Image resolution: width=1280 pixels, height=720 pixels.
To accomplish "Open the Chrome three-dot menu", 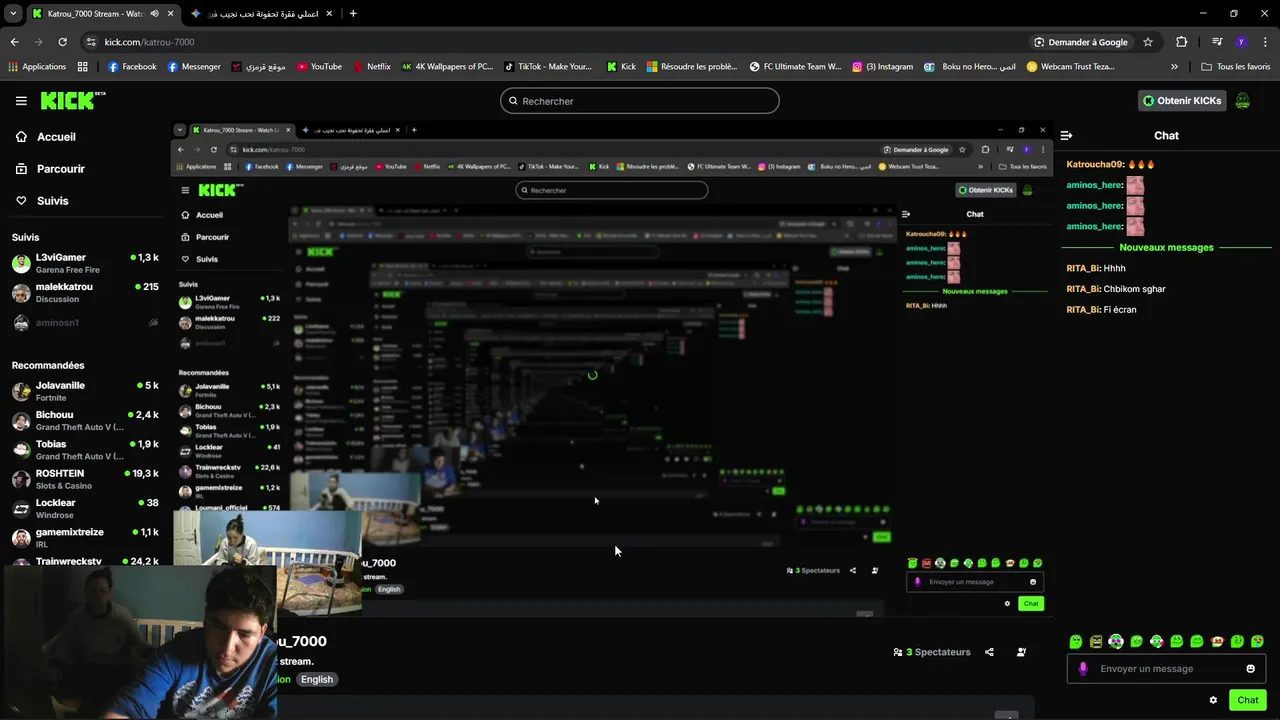I will pyautogui.click(x=1264, y=42).
